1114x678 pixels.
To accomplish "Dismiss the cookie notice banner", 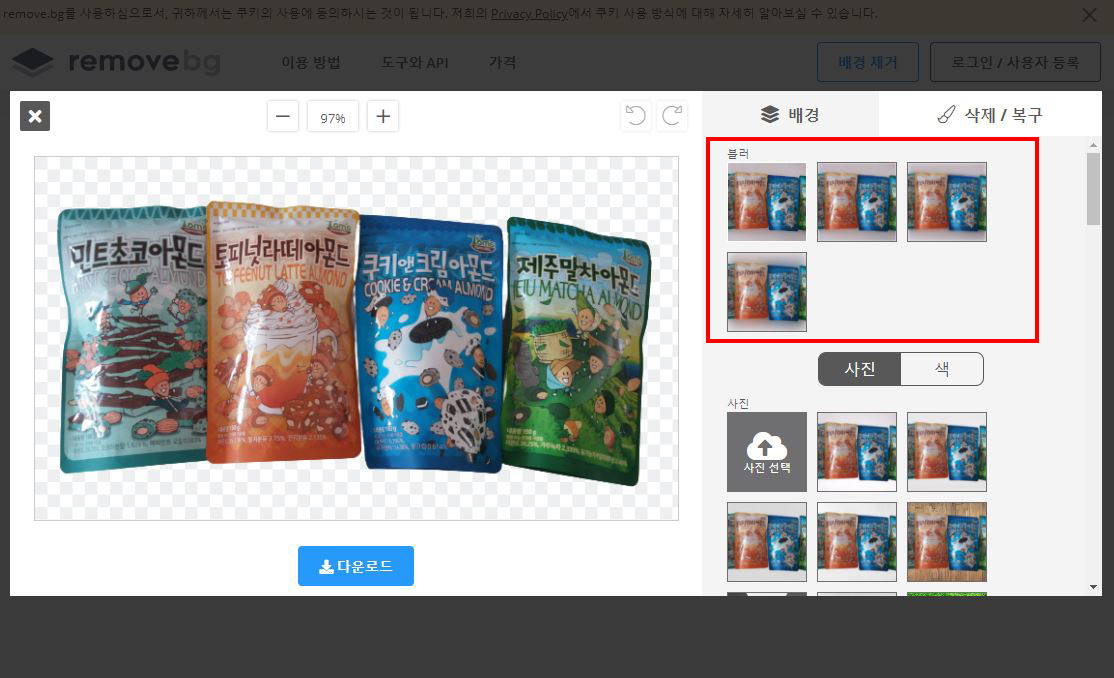I will [x=1088, y=15].
